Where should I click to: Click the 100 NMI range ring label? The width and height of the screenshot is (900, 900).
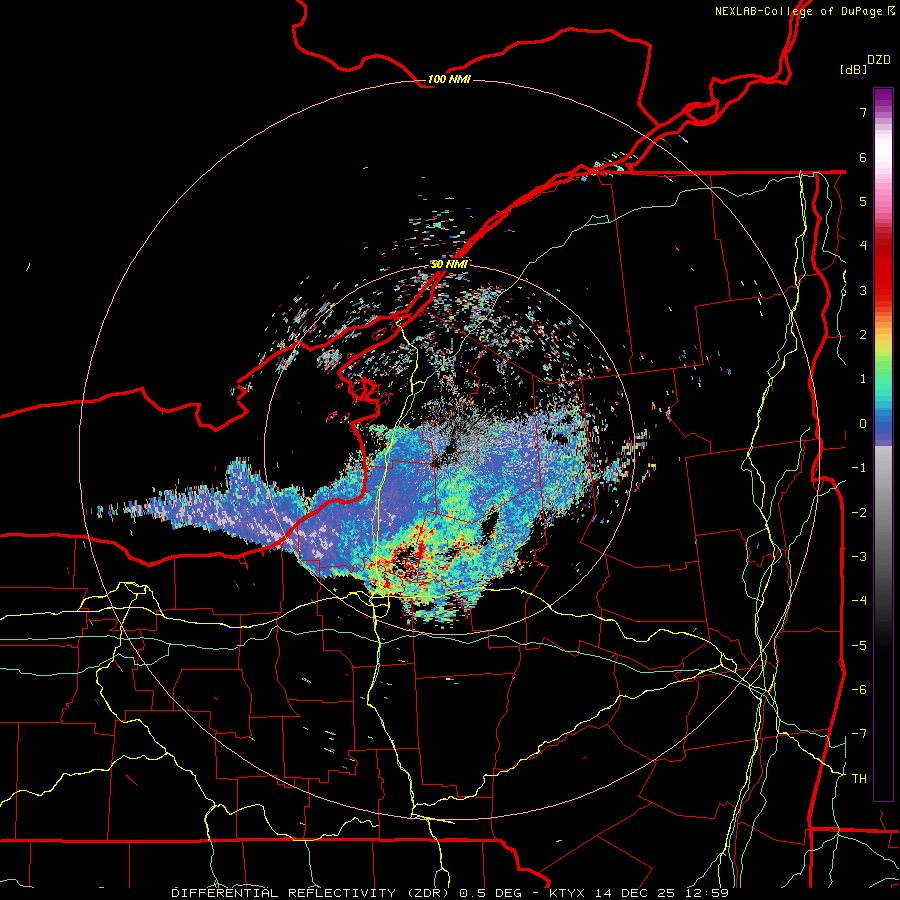449,79
